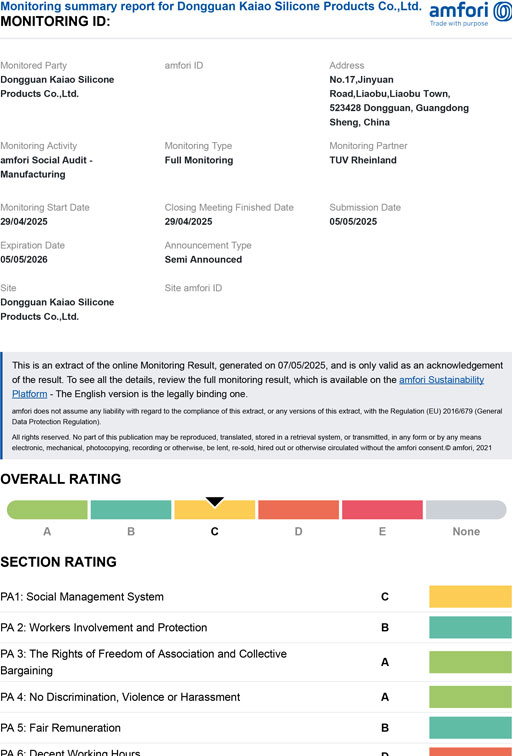Click the 'Monitored Party' label
Screen dimensions: 512x756
tap(33, 66)
